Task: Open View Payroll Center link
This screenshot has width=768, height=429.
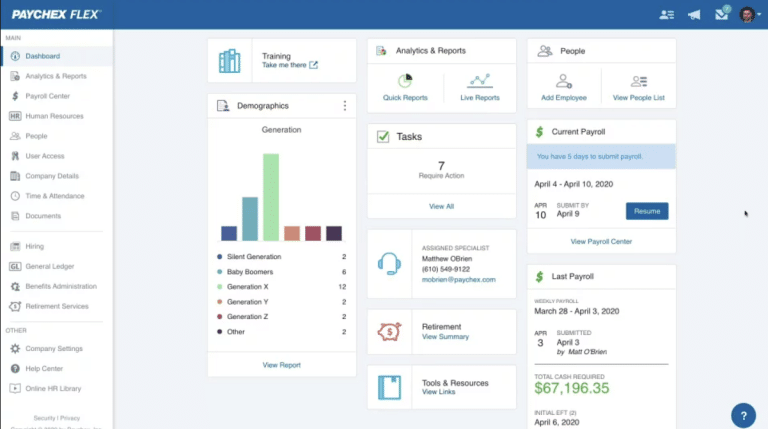Action: 601,241
